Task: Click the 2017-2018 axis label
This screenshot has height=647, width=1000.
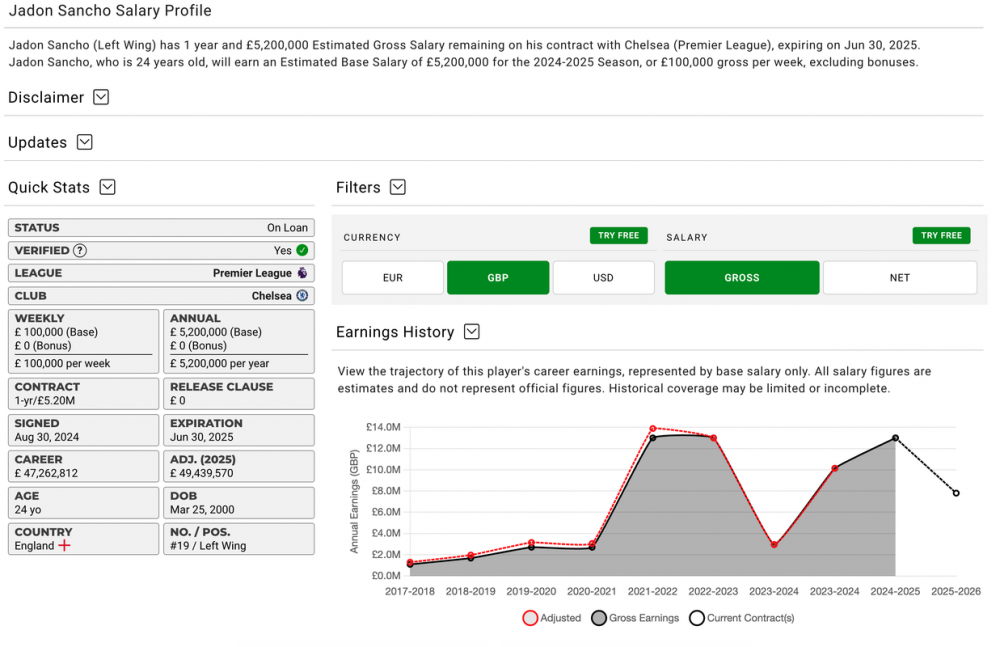Action: point(410,591)
